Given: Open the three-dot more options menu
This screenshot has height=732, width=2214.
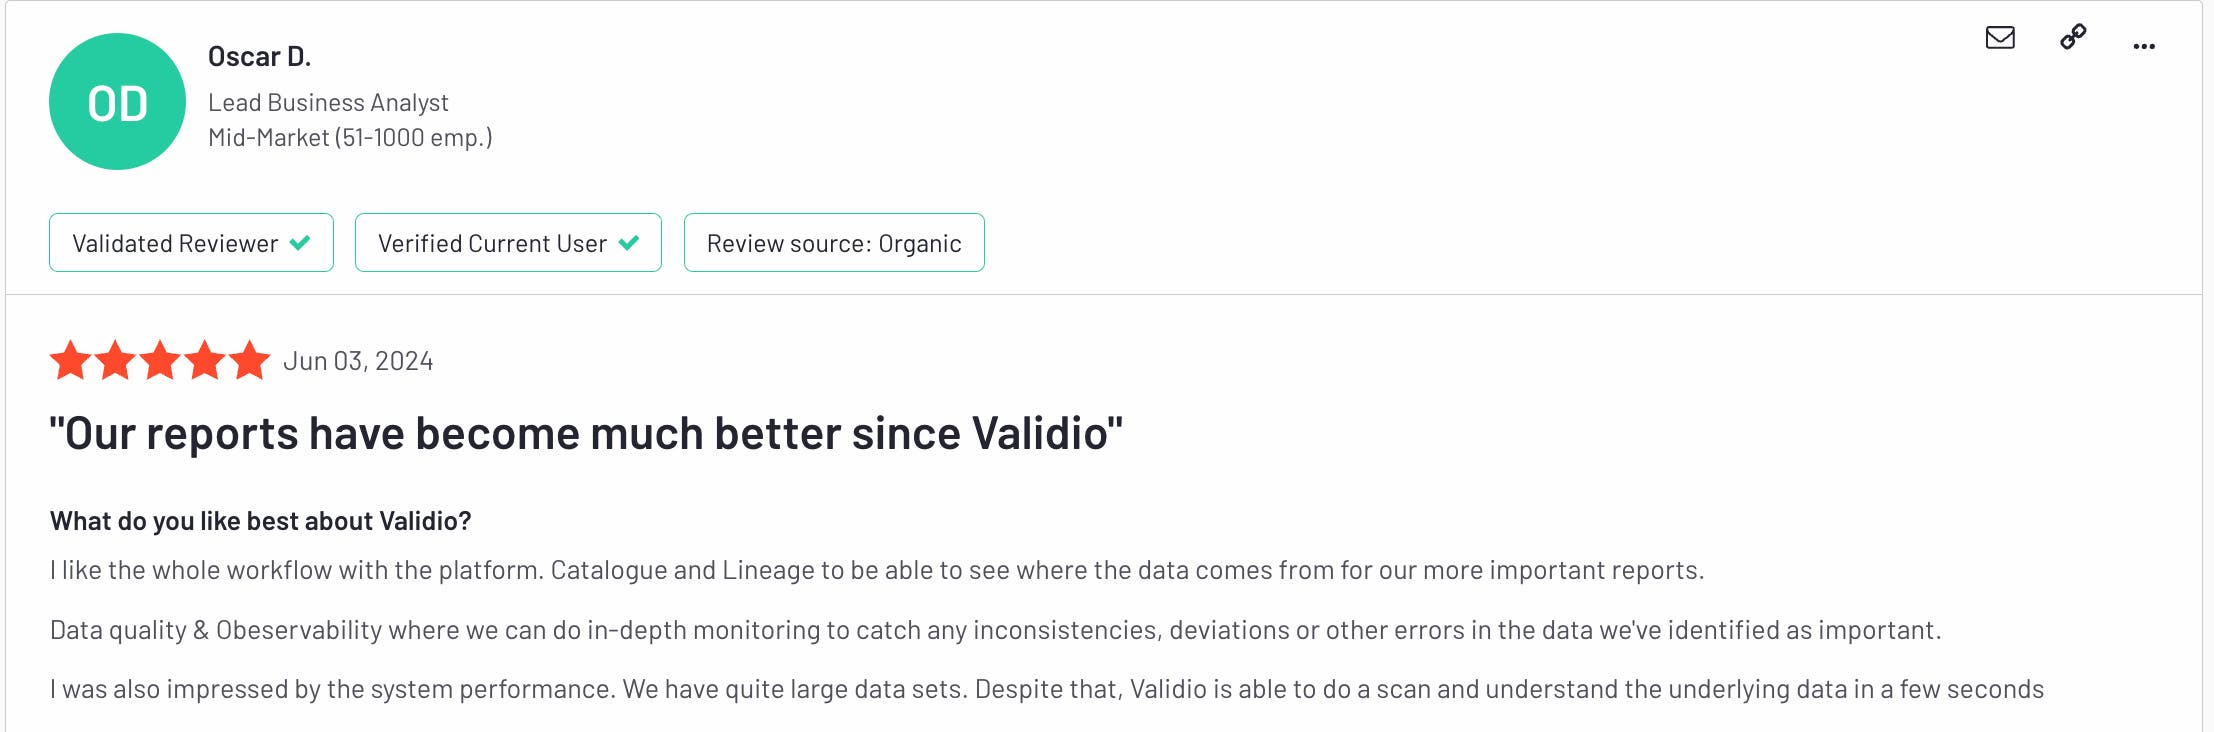Looking at the screenshot, I should [2144, 46].
